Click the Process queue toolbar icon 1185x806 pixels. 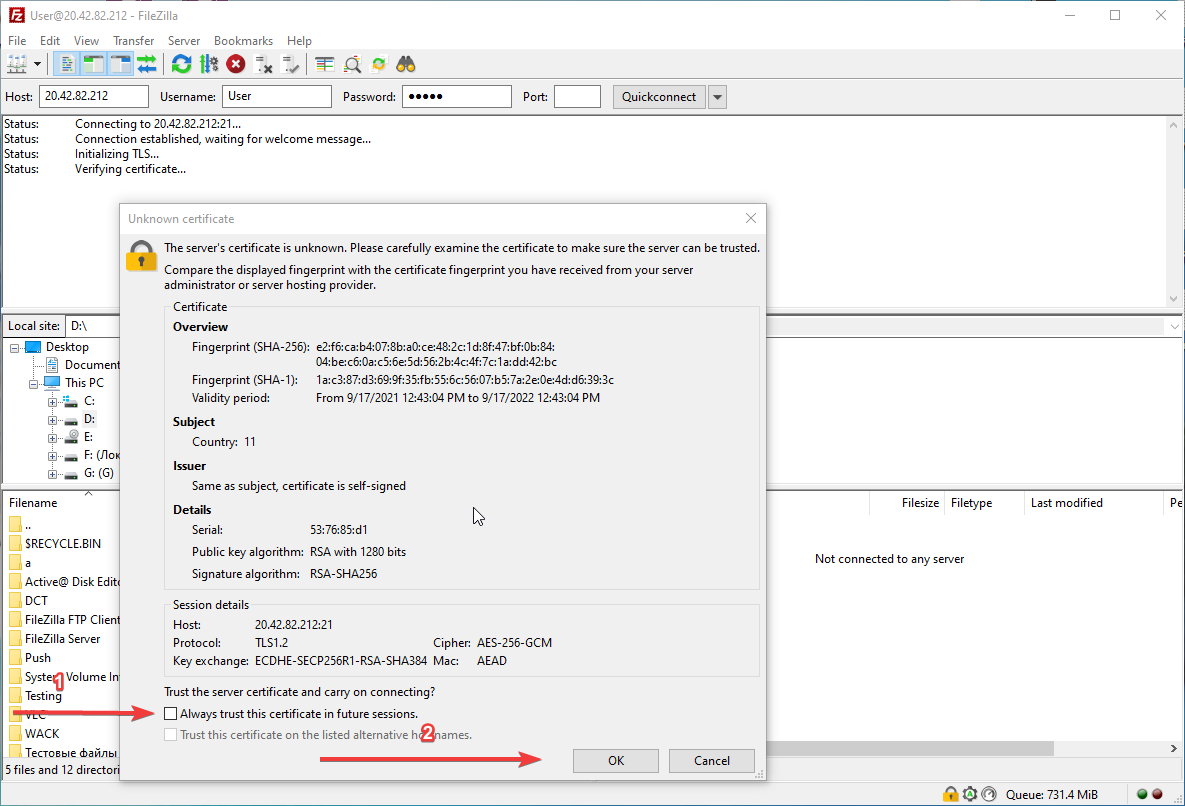(209, 64)
